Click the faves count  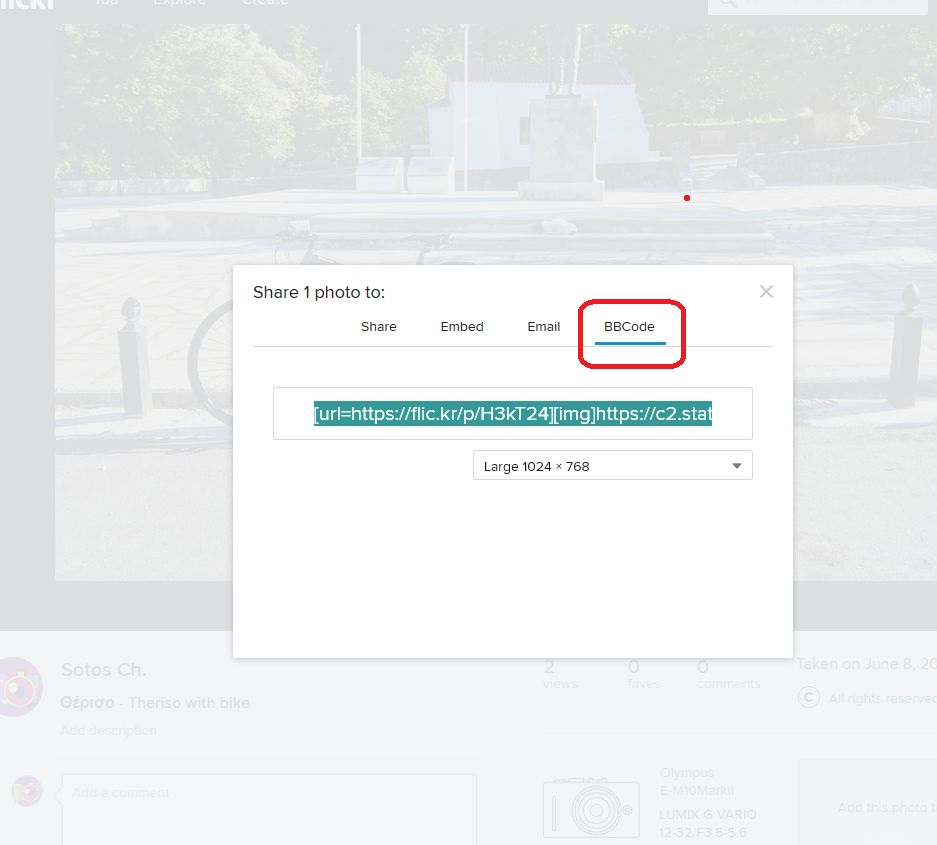643,673
